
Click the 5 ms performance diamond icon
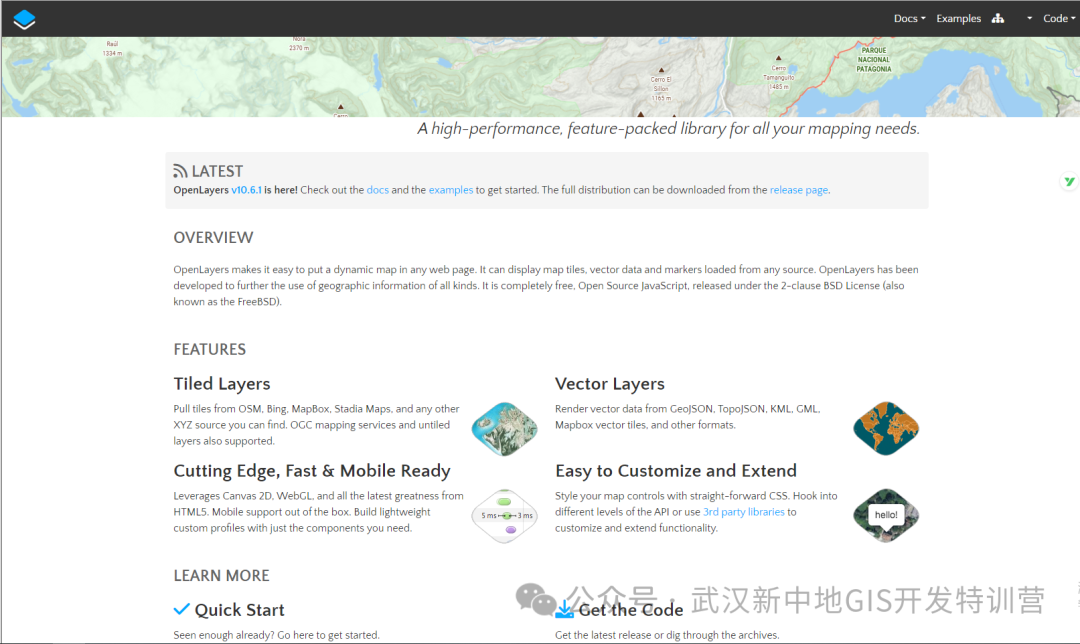(504, 515)
